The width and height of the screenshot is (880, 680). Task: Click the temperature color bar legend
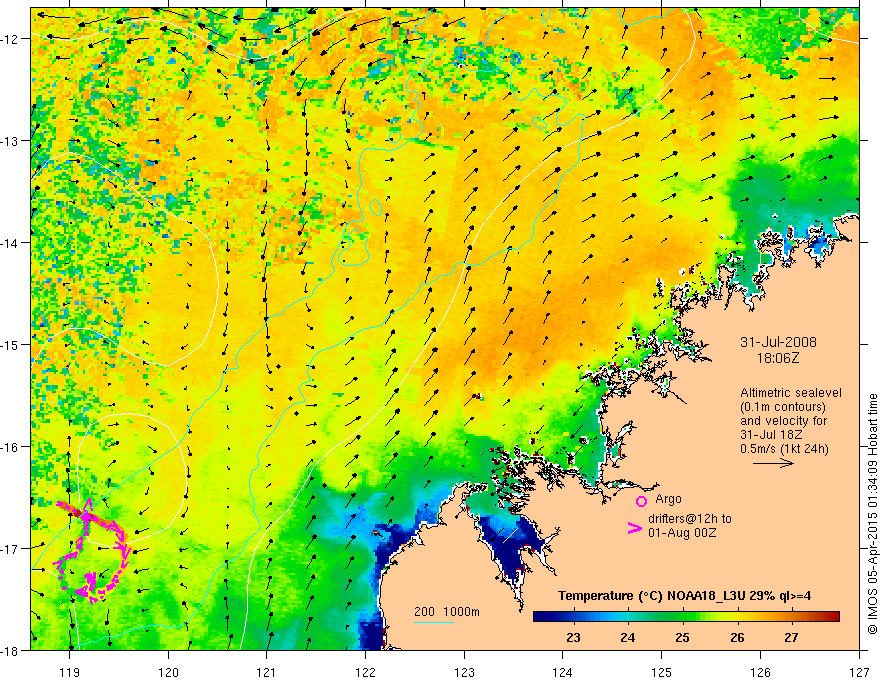[686, 617]
